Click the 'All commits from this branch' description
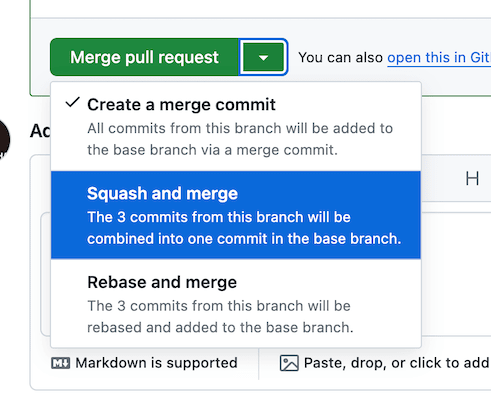 point(240,139)
